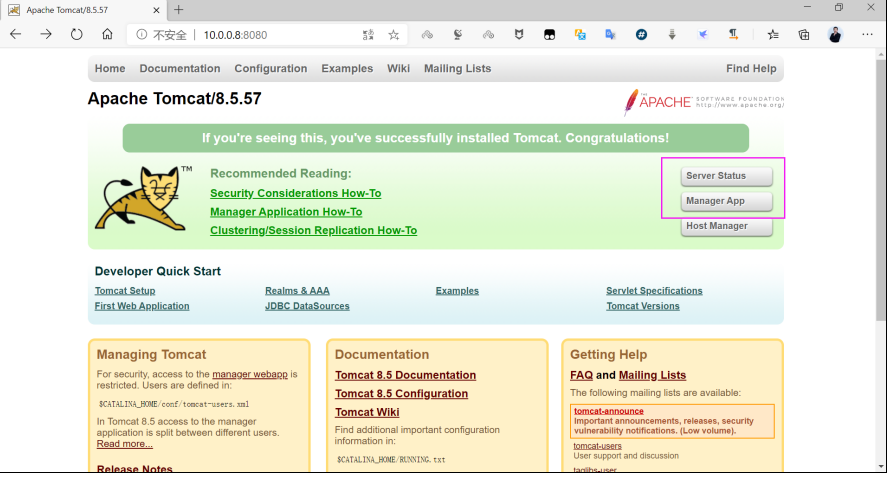Open Security Considerations How-To link

(296, 193)
